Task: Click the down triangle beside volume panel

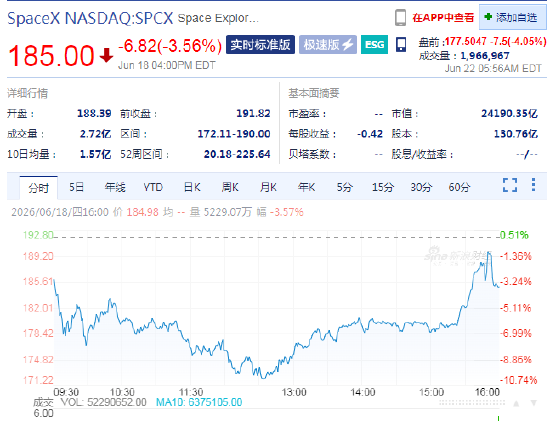Action: coord(534,403)
